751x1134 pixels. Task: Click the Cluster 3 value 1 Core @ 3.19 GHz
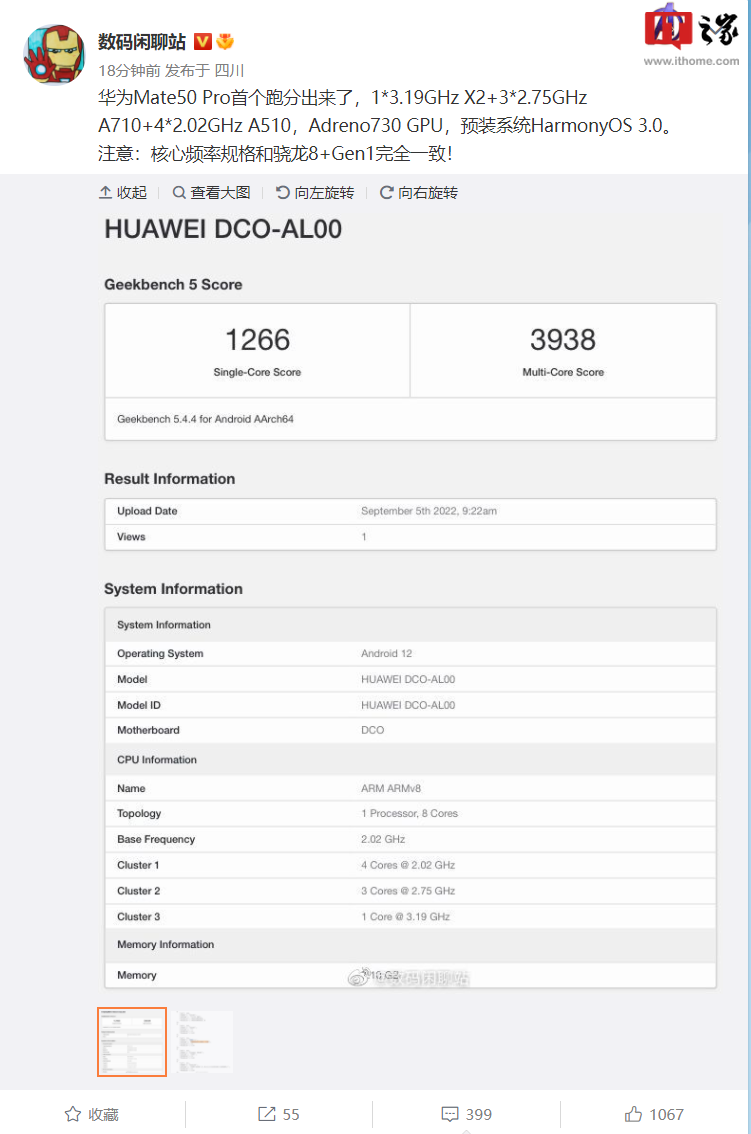click(x=405, y=916)
